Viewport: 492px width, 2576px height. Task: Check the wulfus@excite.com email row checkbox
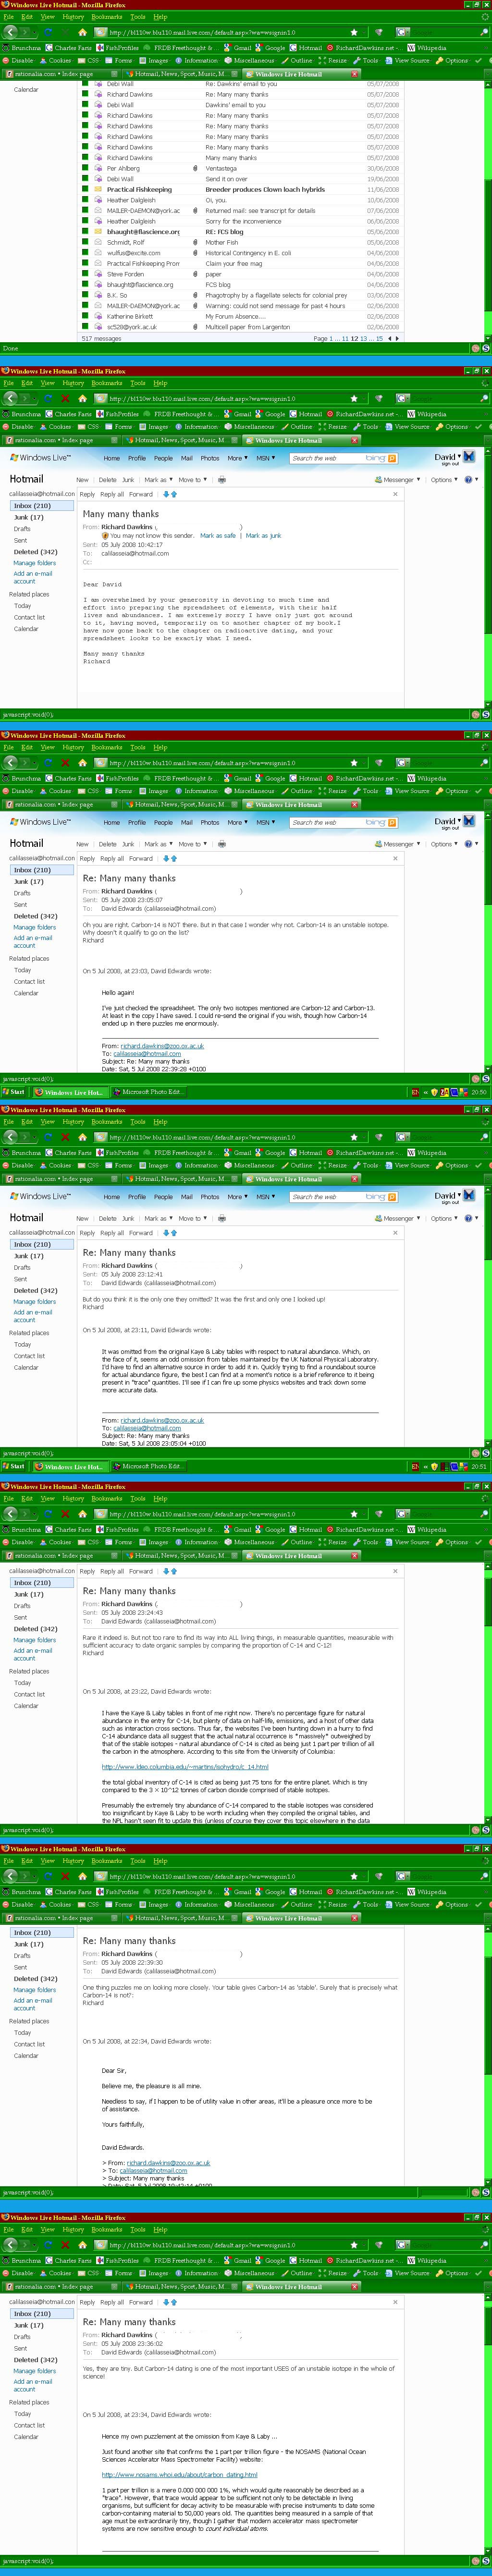[85, 253]
